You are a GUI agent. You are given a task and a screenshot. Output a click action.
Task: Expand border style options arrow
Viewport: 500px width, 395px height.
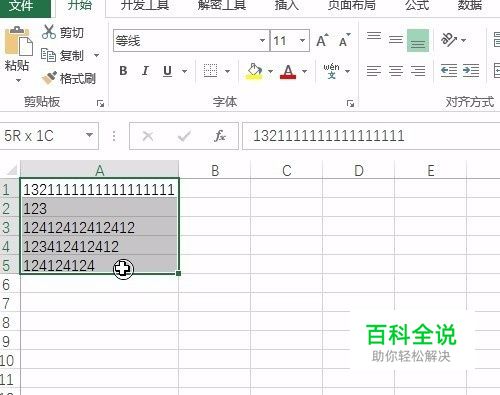point(227,71)
